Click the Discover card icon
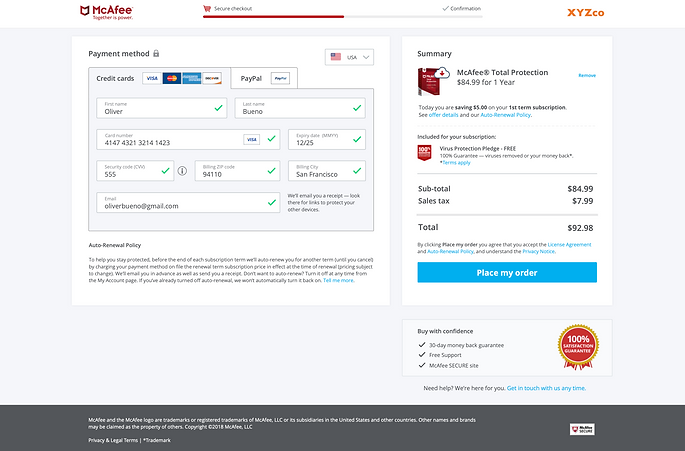Viewport: 685px width, 451px height. (x=212, y=78)
